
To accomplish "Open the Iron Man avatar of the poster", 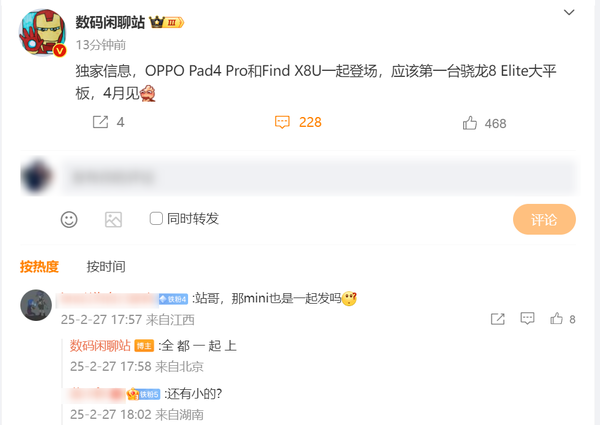I will coord(43,33).
